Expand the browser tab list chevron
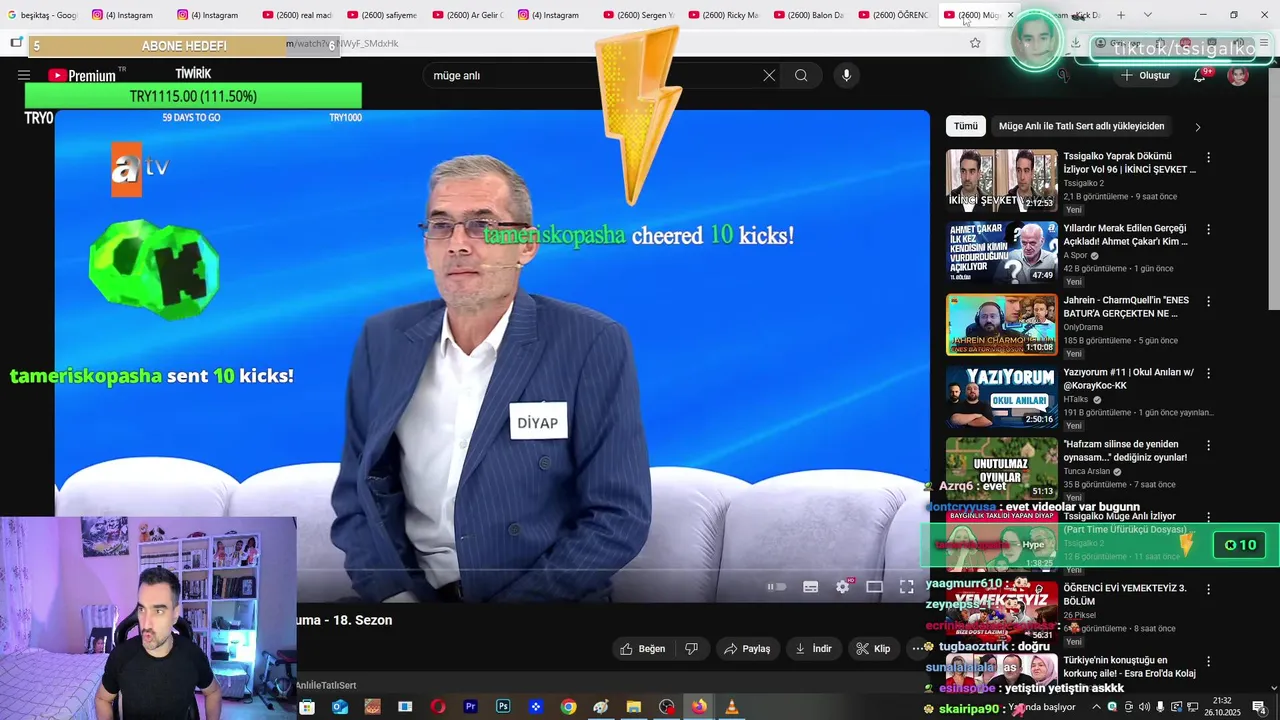 (x=1147, y=15)
